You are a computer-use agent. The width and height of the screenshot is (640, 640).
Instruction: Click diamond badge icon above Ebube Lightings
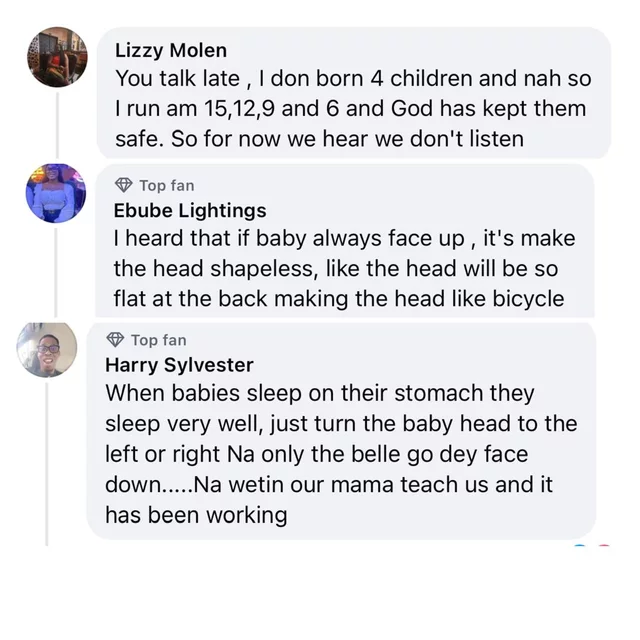point(124,185)
